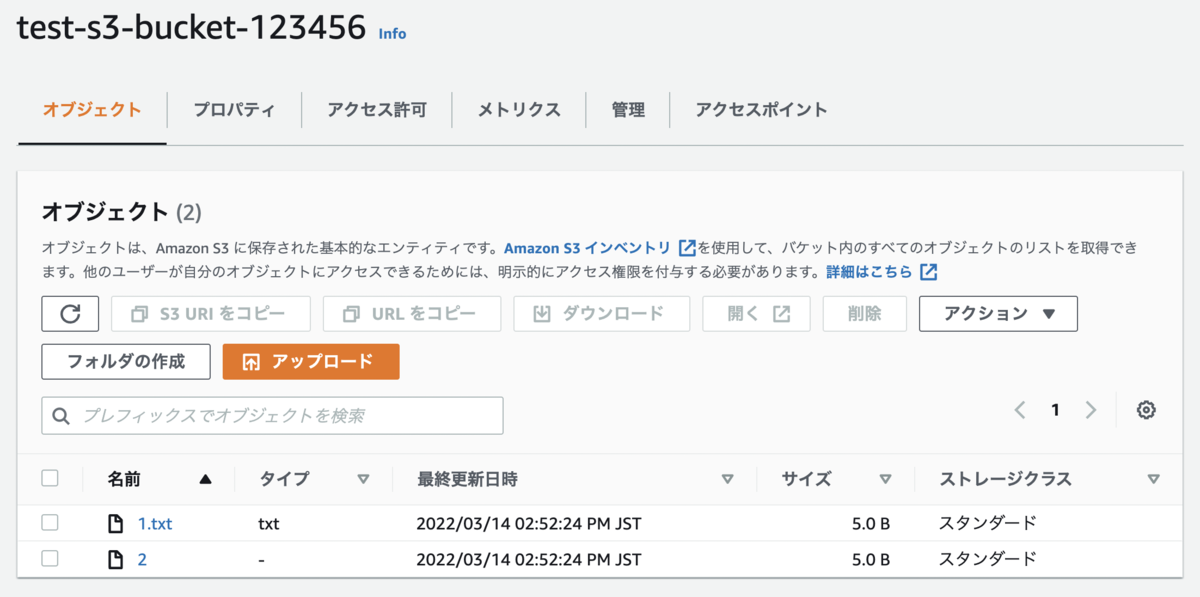This screenshot has height=597, width=1200.
Task: Sort by サイズ column arrow
Action: [x=885, y=479]
